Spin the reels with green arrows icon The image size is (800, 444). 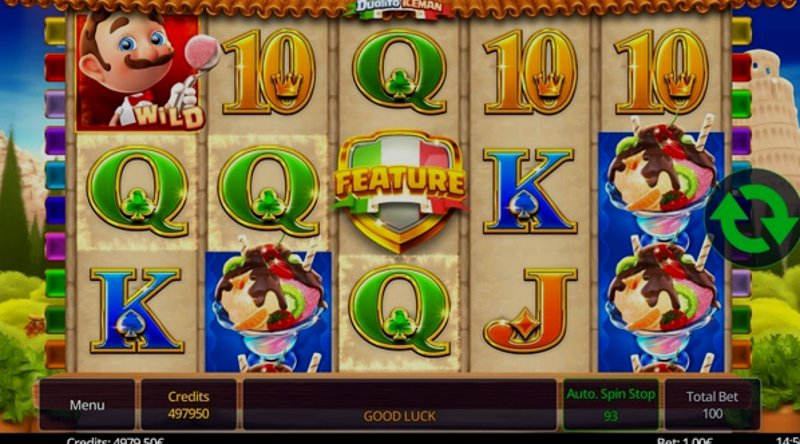(x=754, y=218)
